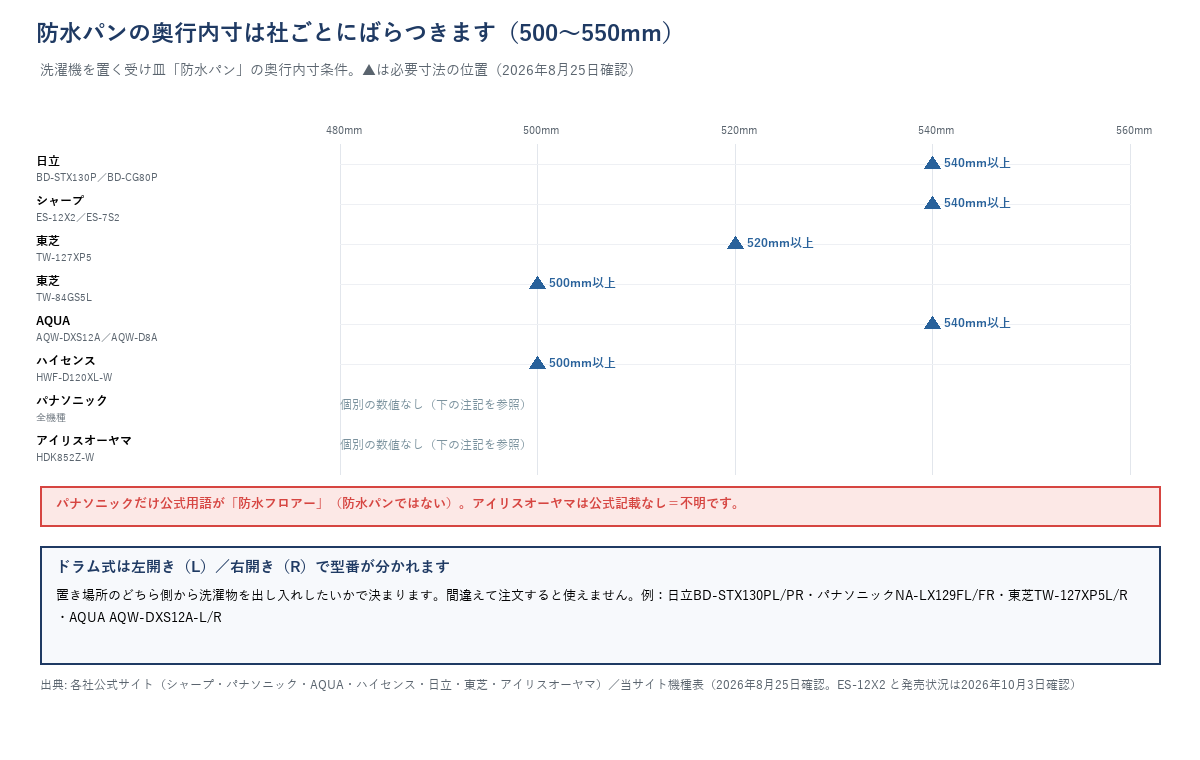1200x760 pixels.
Task: Click the シャープ brand label
Action: pos(60,201)
